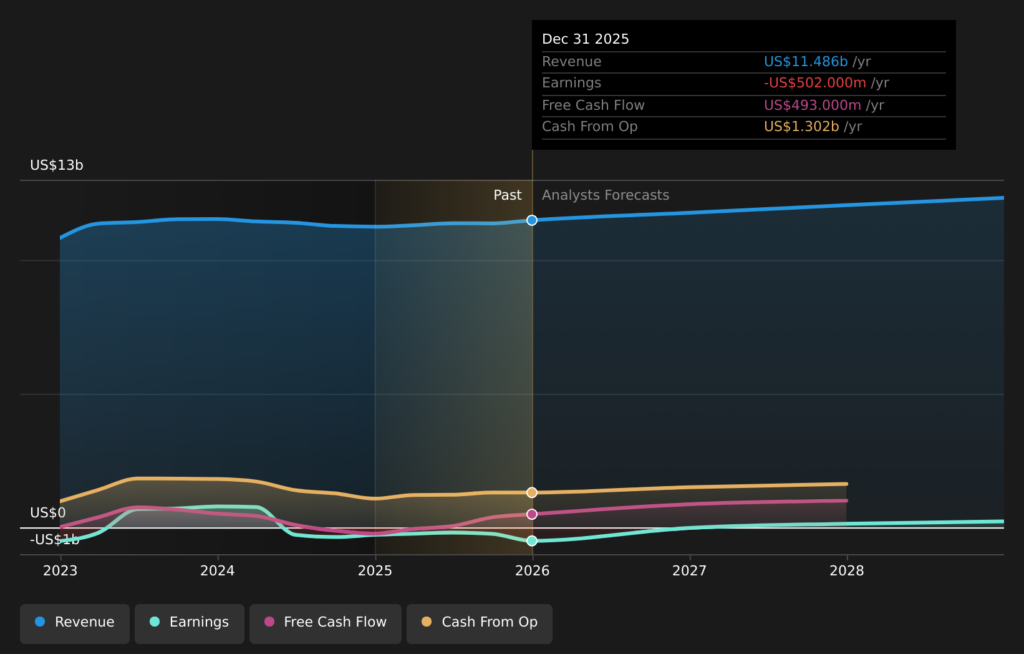Click the Earnings value -US$502.000m in tooltip
Image resolution: width=1024 pixels, height=654 pixels.
pyautogui.click(x=815, y=83)
